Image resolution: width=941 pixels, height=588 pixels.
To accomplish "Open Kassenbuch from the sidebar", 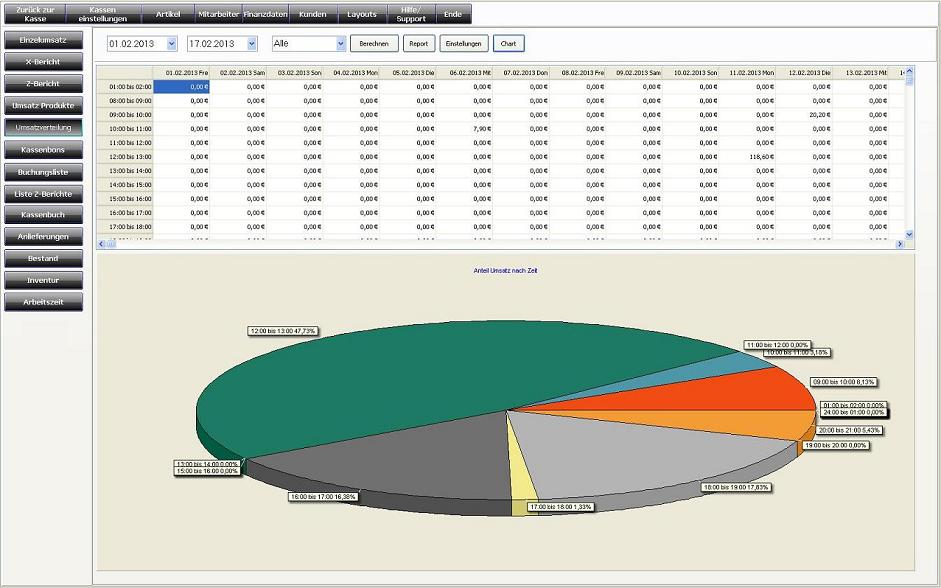I will (x=43, y=215).
